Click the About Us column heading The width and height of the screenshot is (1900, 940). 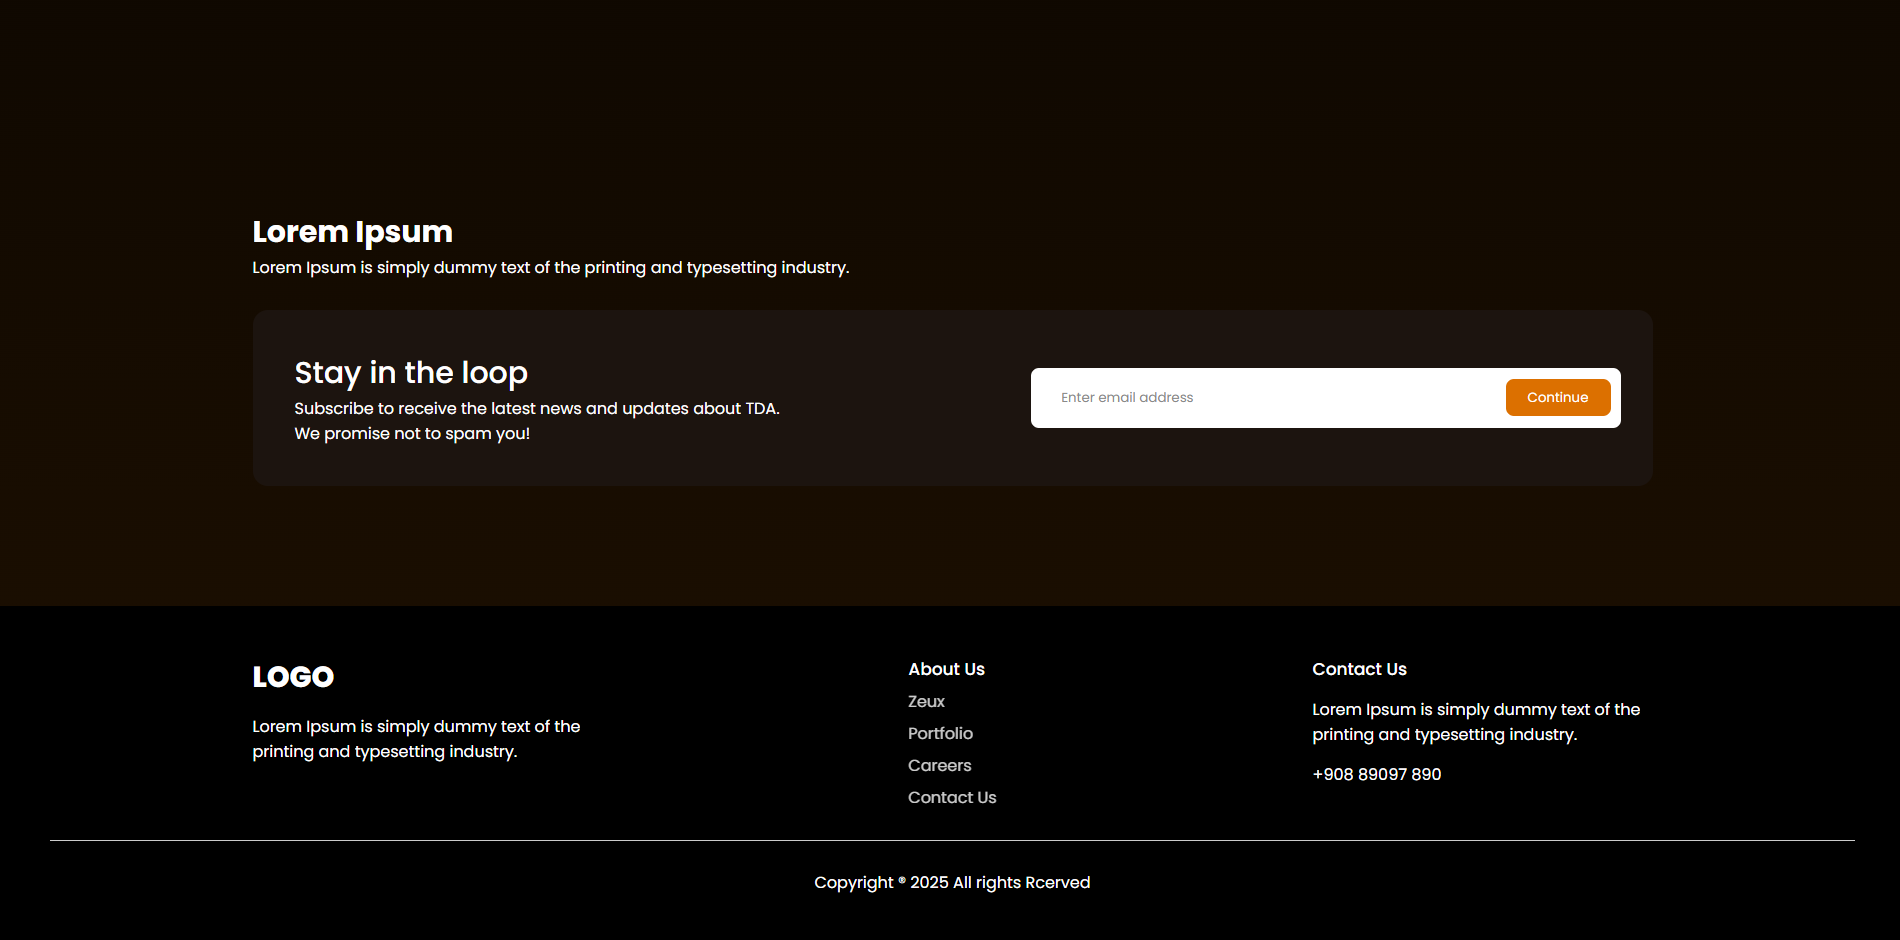[946, 670]
